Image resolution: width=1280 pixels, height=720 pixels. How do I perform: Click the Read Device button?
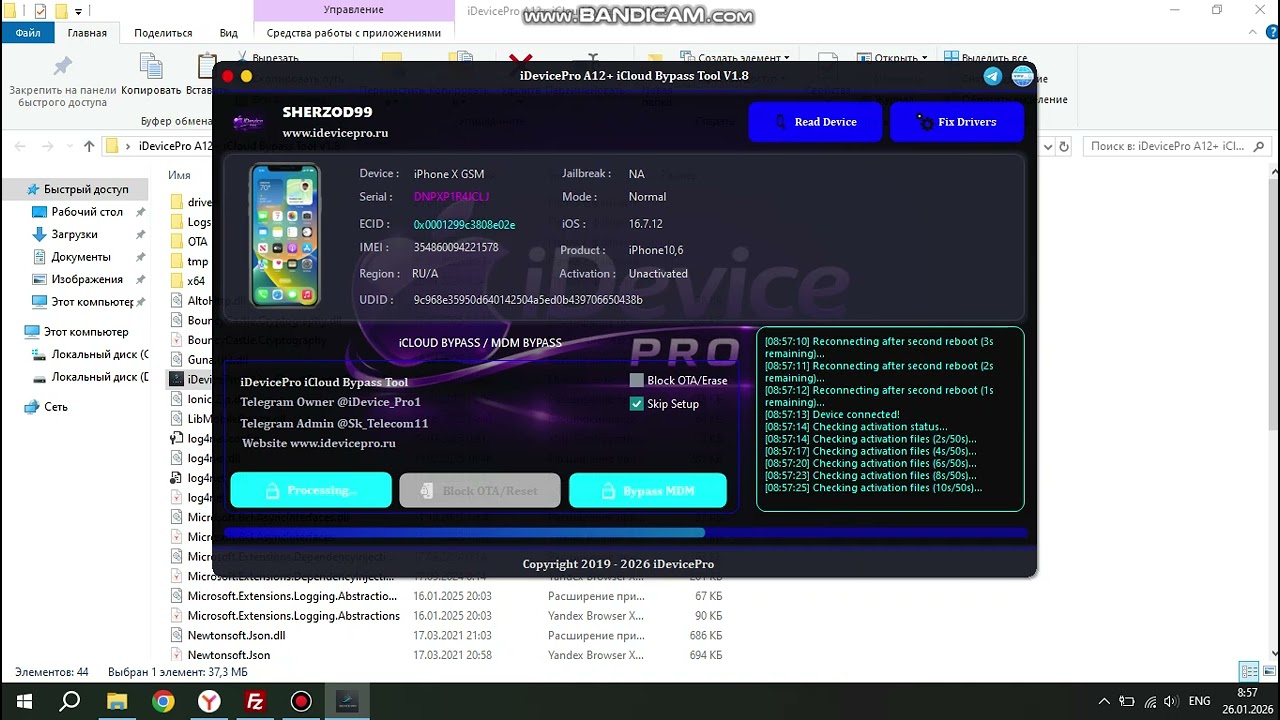[x=815, y=122]
